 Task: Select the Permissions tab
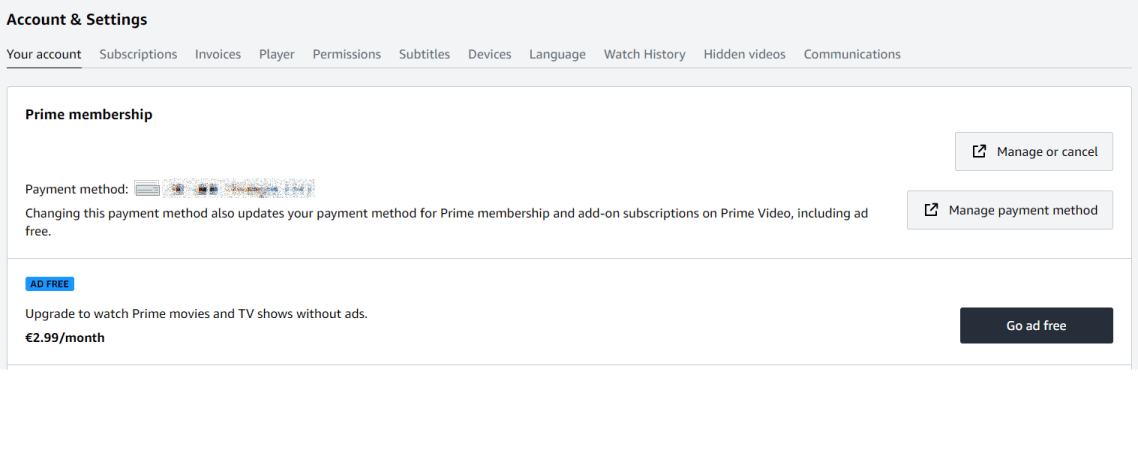tap(346, 55)
